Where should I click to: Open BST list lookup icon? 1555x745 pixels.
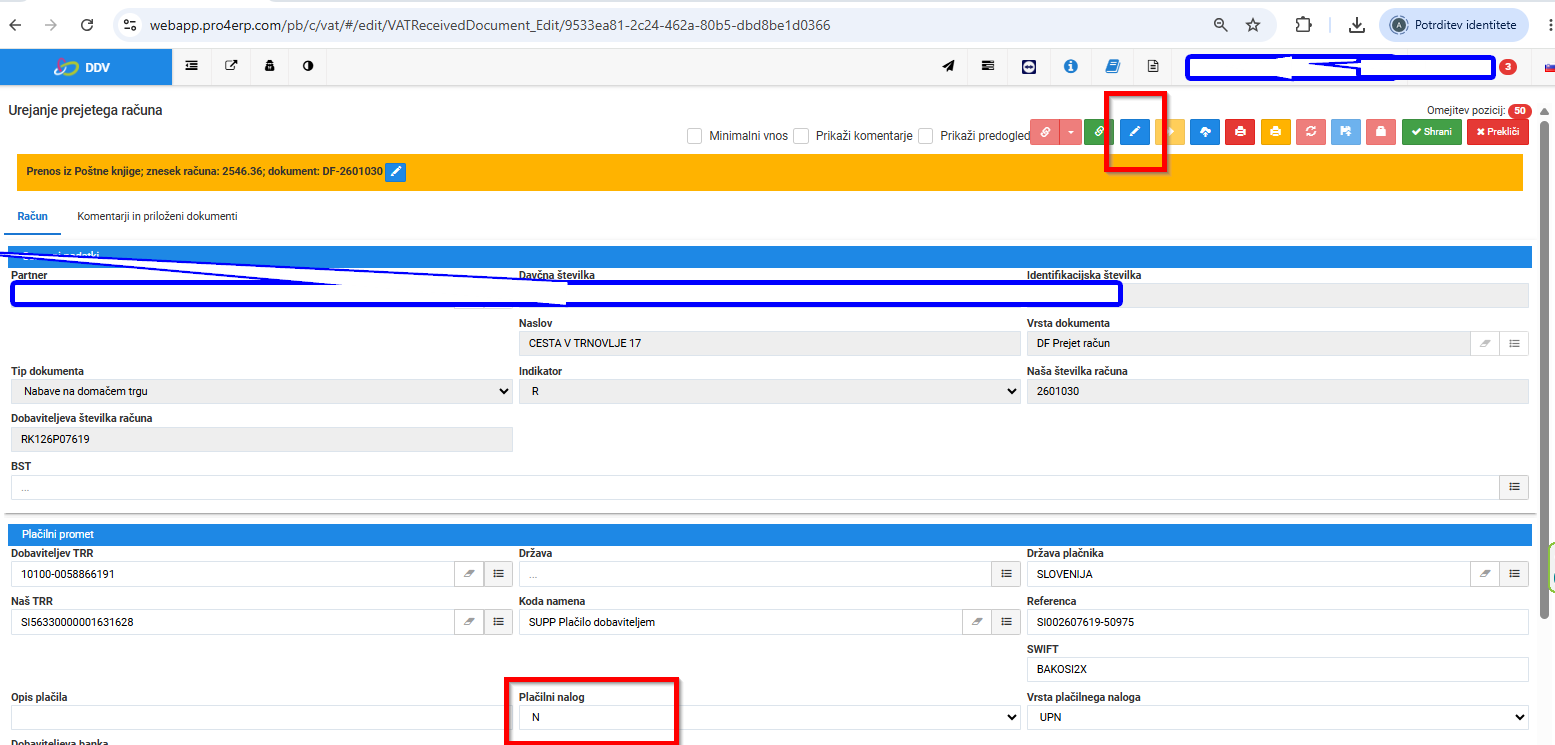point(1514,487)
